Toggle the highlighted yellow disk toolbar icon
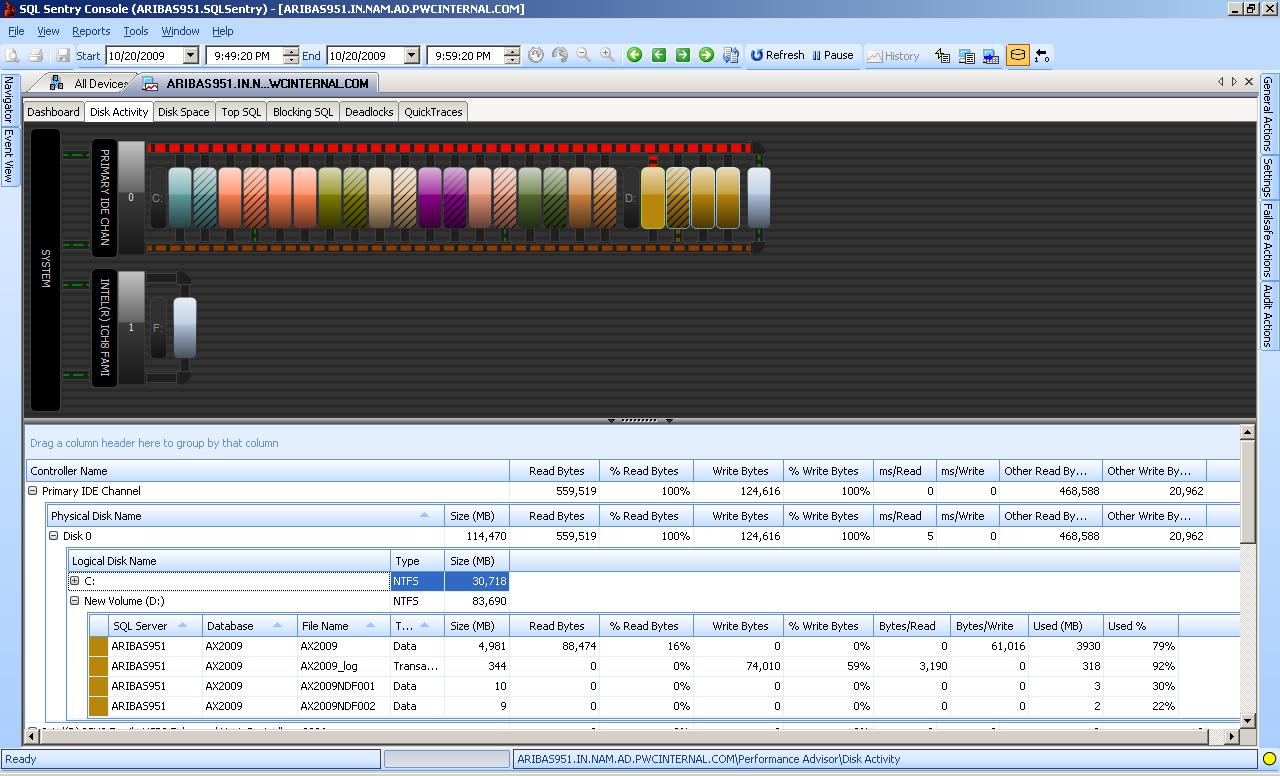The height and width of the screenshot is (776, 1280). [1017, 55]
